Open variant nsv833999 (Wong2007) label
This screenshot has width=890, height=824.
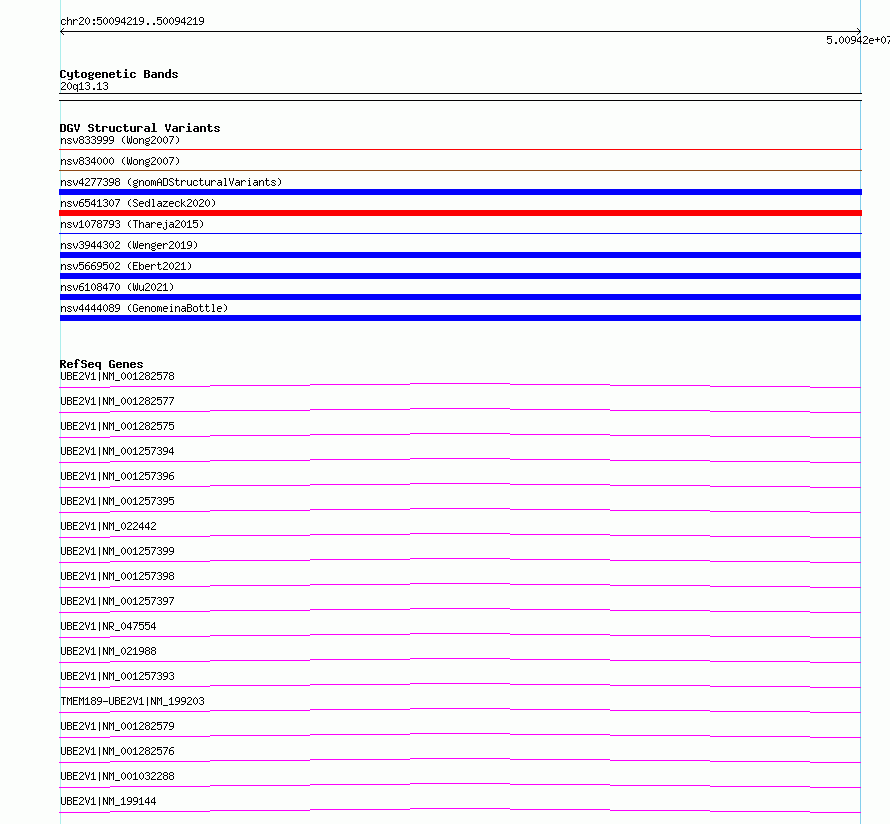120,140
